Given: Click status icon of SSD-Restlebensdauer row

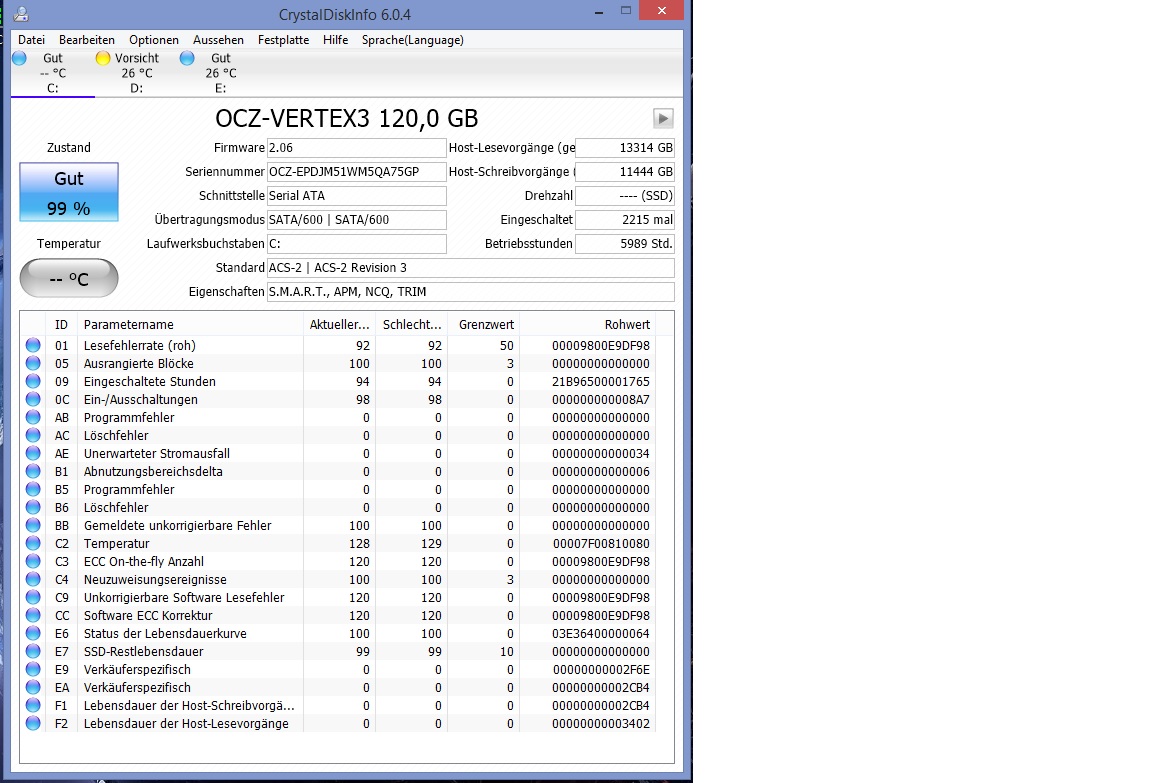Looking at the screenshot, I should point(33,651).
